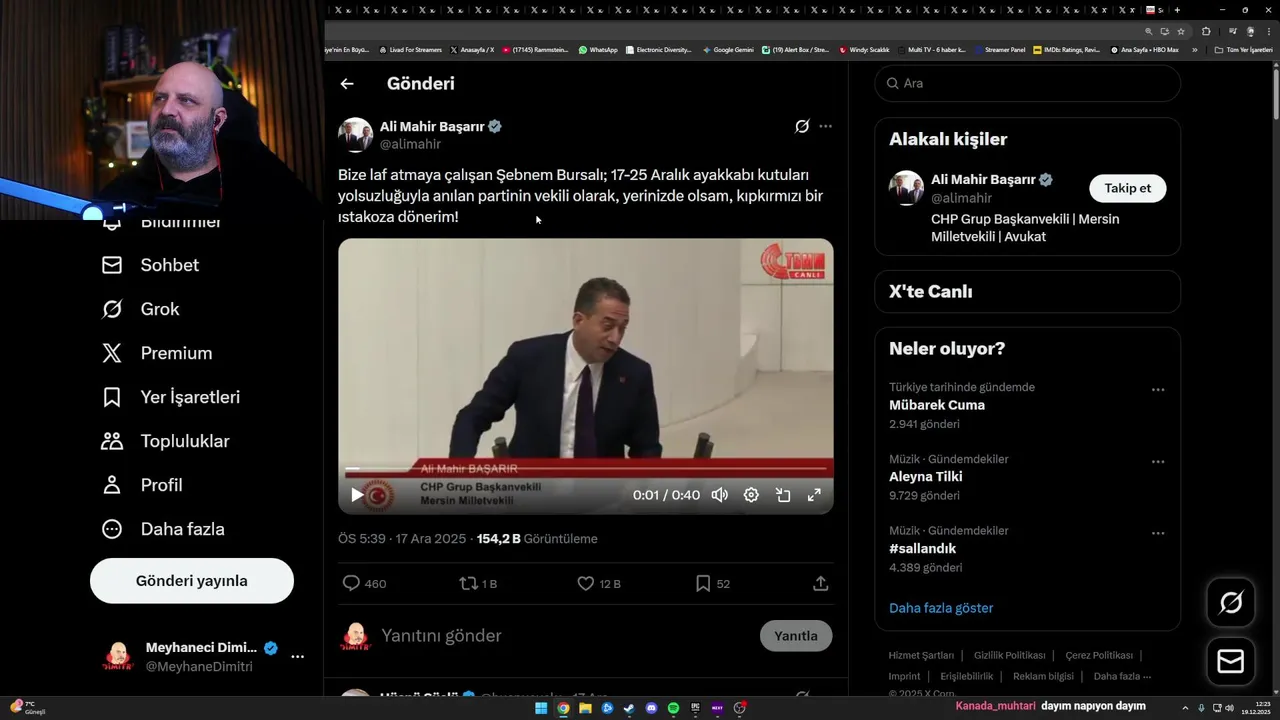Image resolution: width=1280 pixels, height=720 pixels.
Task: Open account menu dots next to Meyhaneci Dimitri
Action: pyautogui.click(x=297, y=657)
